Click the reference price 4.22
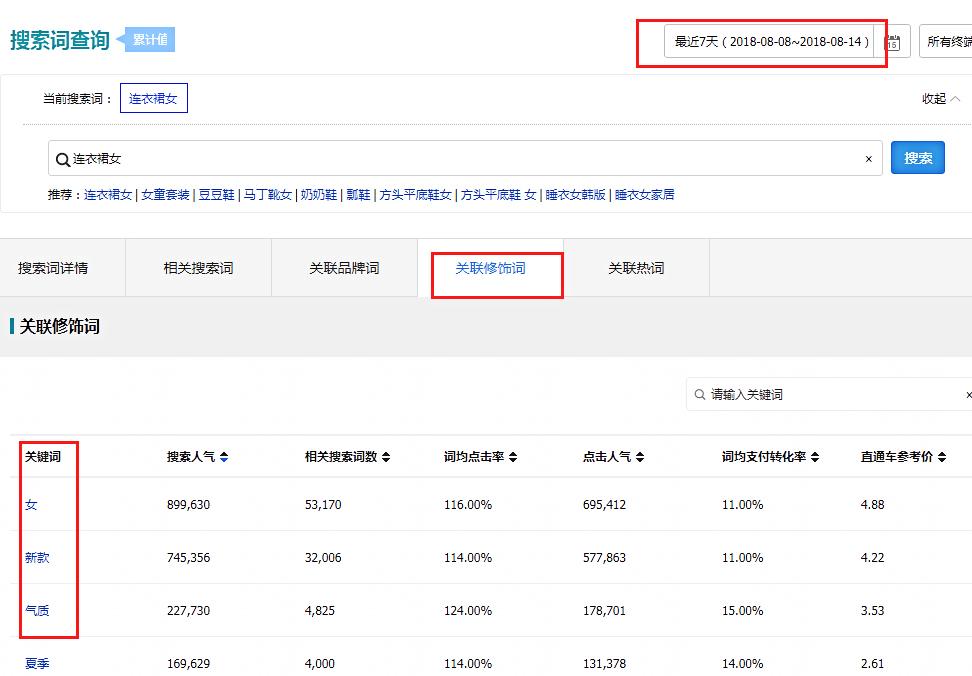The width and height of the screenshot is (972, 676). [x=872, y=558]
